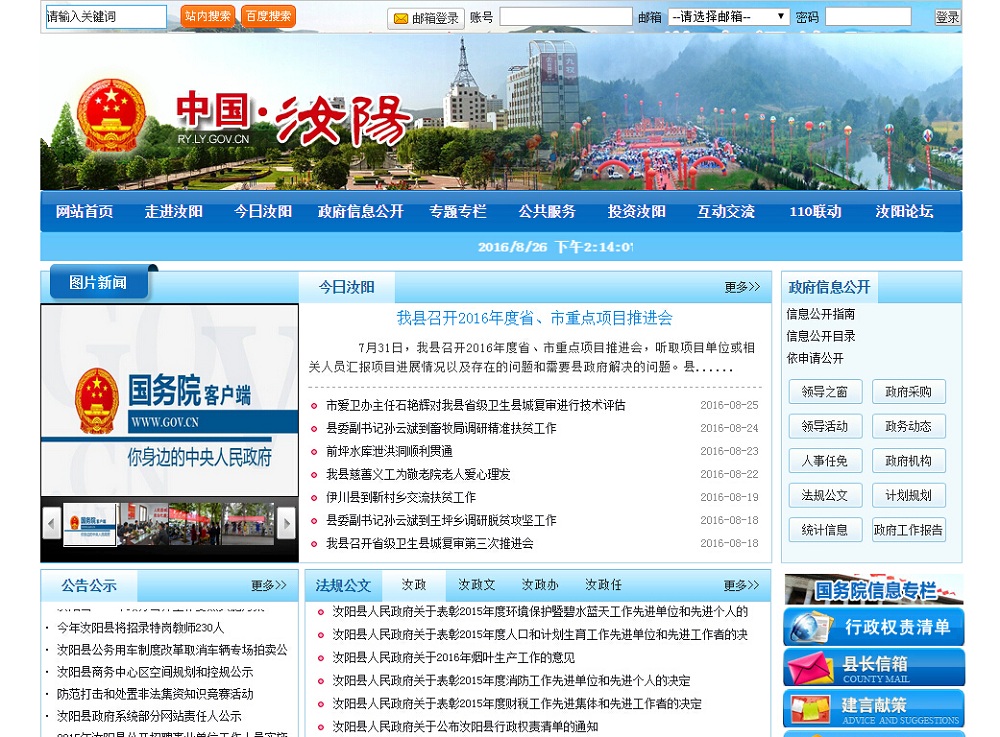The width and height of the screenshot is (1000, 737).
Task: Open 政府信息公开 in the navigation bar
Action: 360,212
